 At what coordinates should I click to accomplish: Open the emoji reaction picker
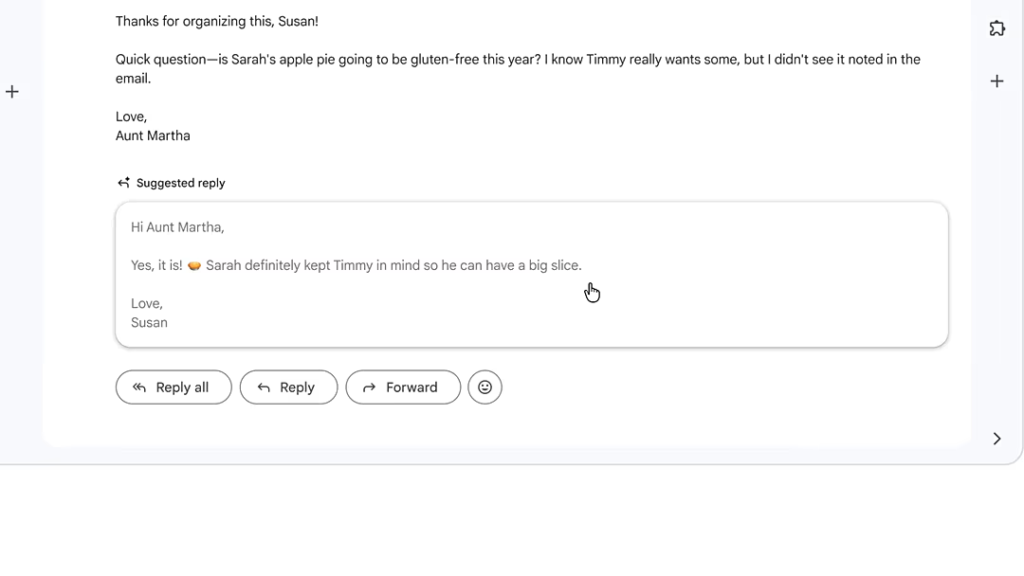tap(485, 387)
